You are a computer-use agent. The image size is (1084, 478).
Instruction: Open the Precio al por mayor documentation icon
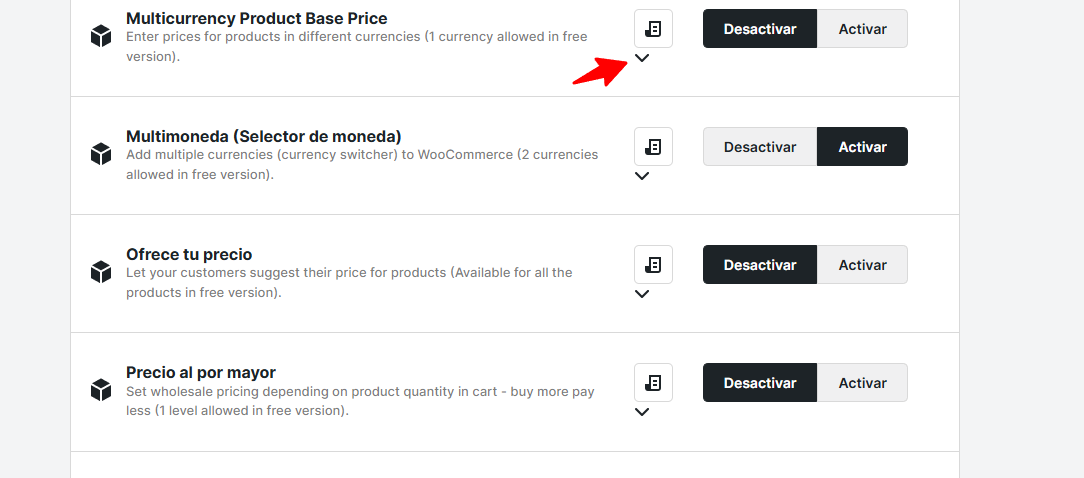(653, 383)
